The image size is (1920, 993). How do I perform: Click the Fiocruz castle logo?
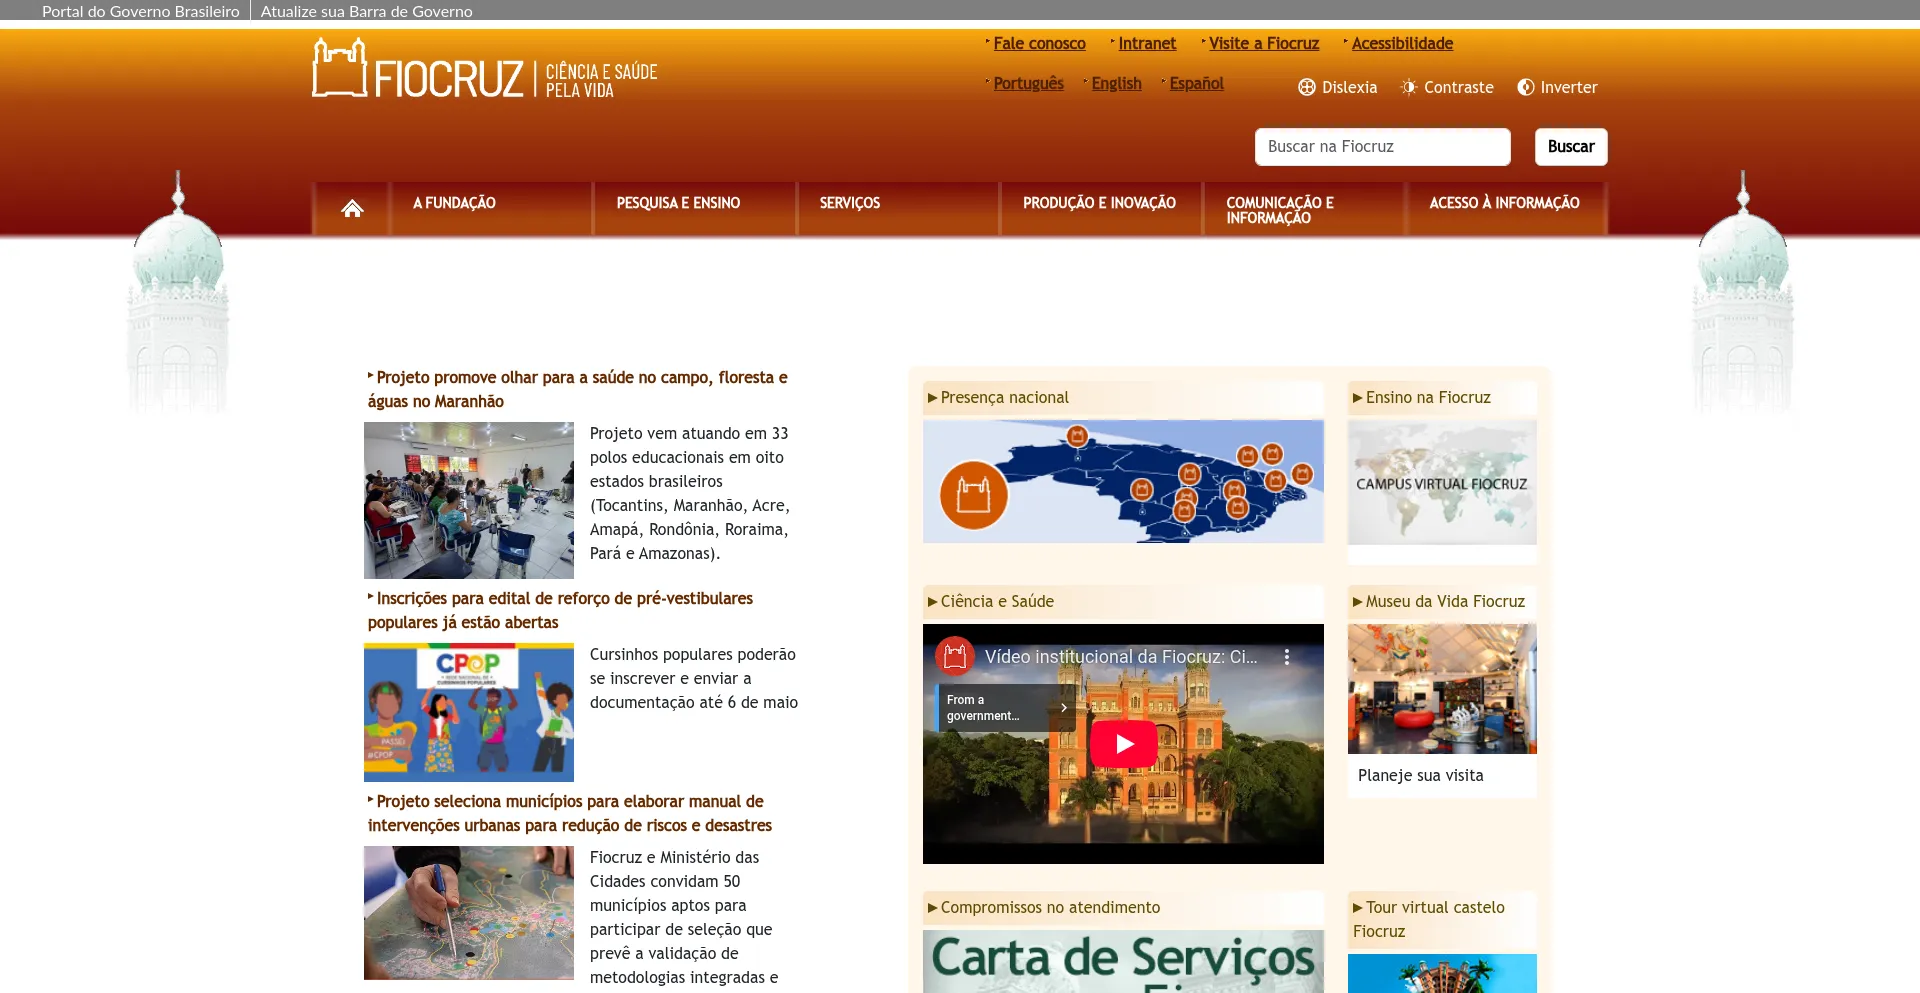pyautogui.click(x=340, y=68)
